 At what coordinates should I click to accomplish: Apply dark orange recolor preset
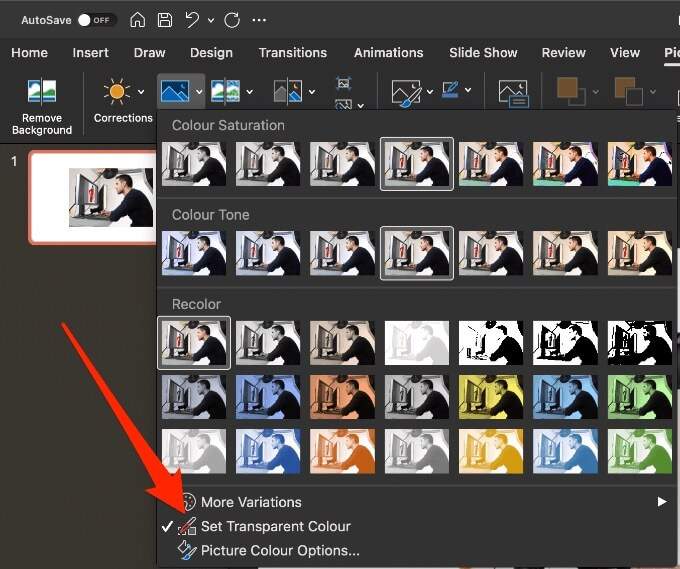click(343, 397)
